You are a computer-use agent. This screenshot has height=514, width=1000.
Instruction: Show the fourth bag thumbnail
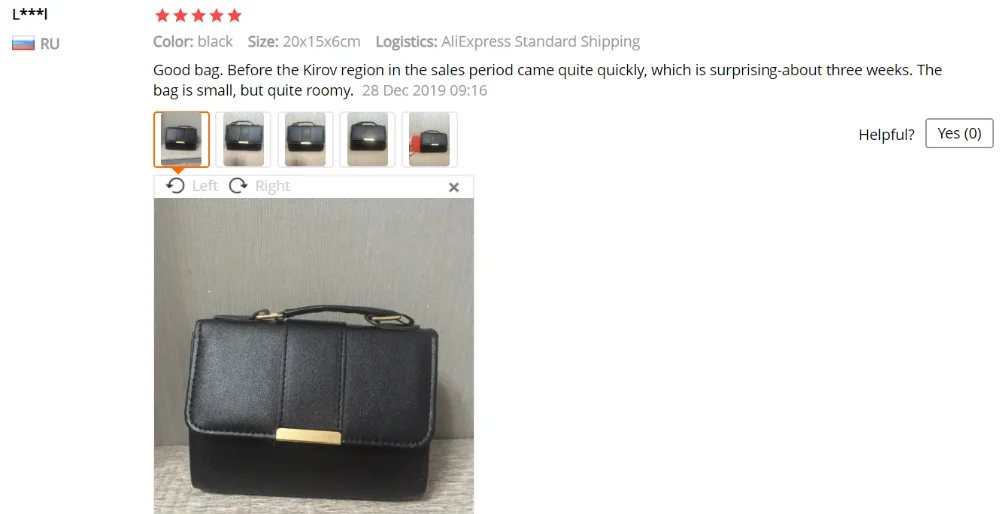coord(367,140)
